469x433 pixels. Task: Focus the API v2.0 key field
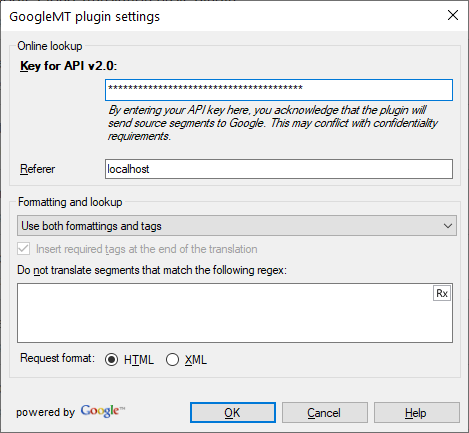(x=279, y=90)
